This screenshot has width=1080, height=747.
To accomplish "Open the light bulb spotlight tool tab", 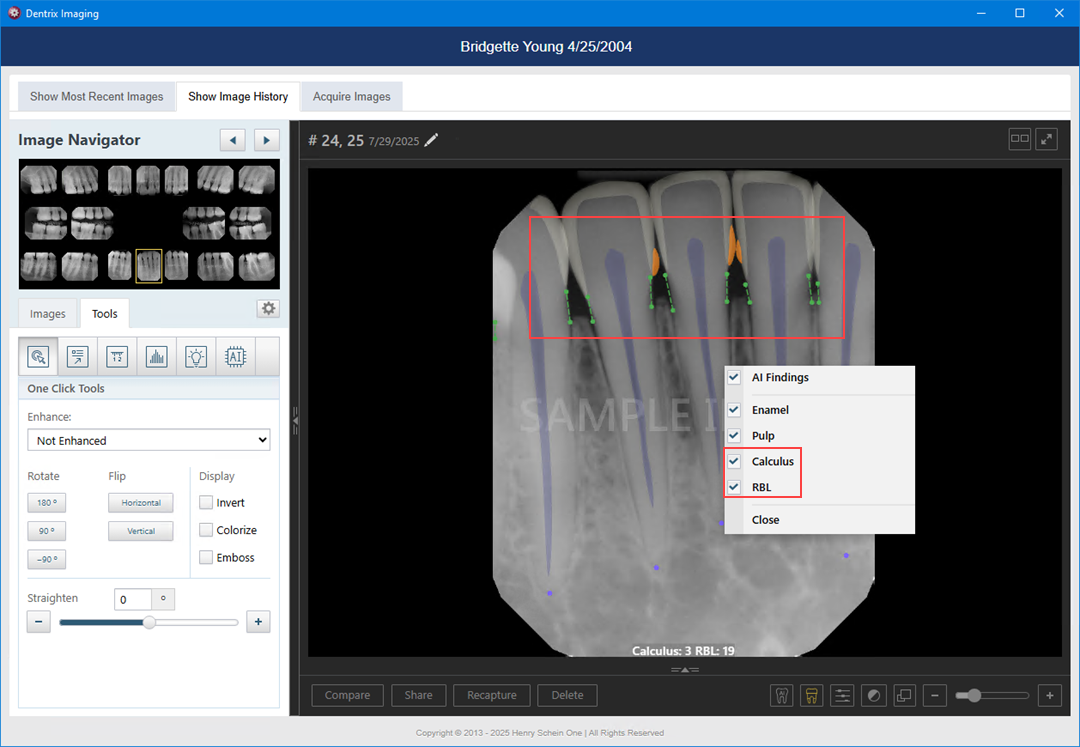I will tap(196, 357).
